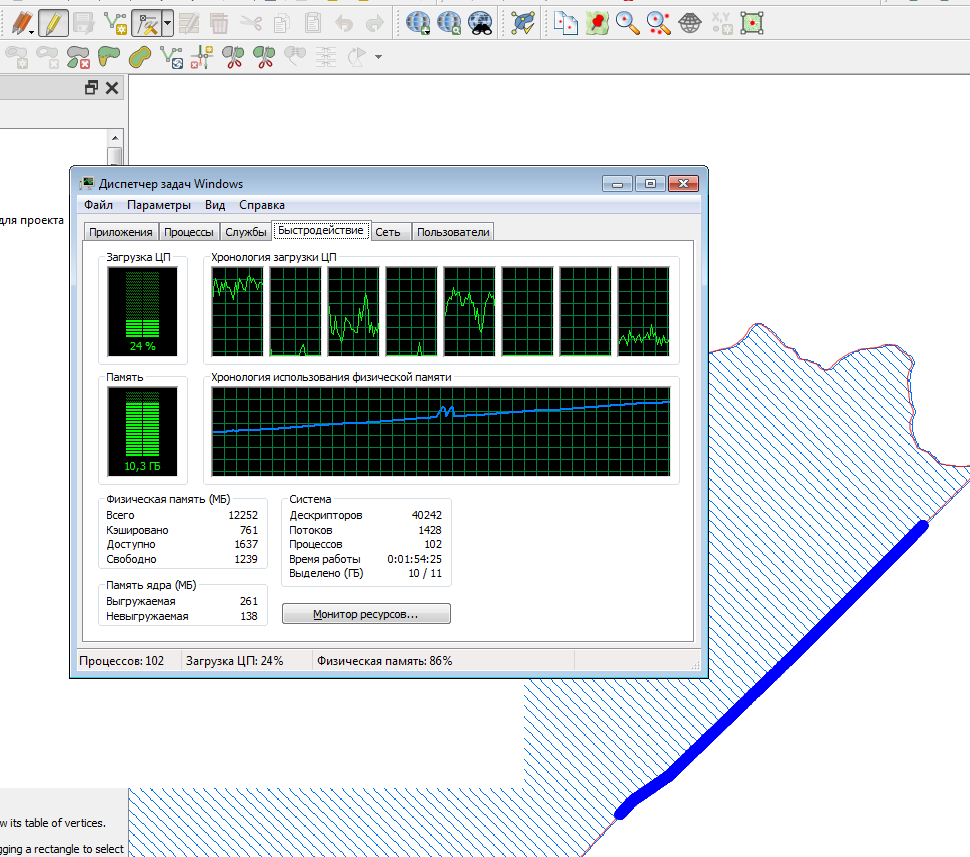
Task: Switch to the Процессы tab
Action: pyautogui.click(x=189, y=232)
